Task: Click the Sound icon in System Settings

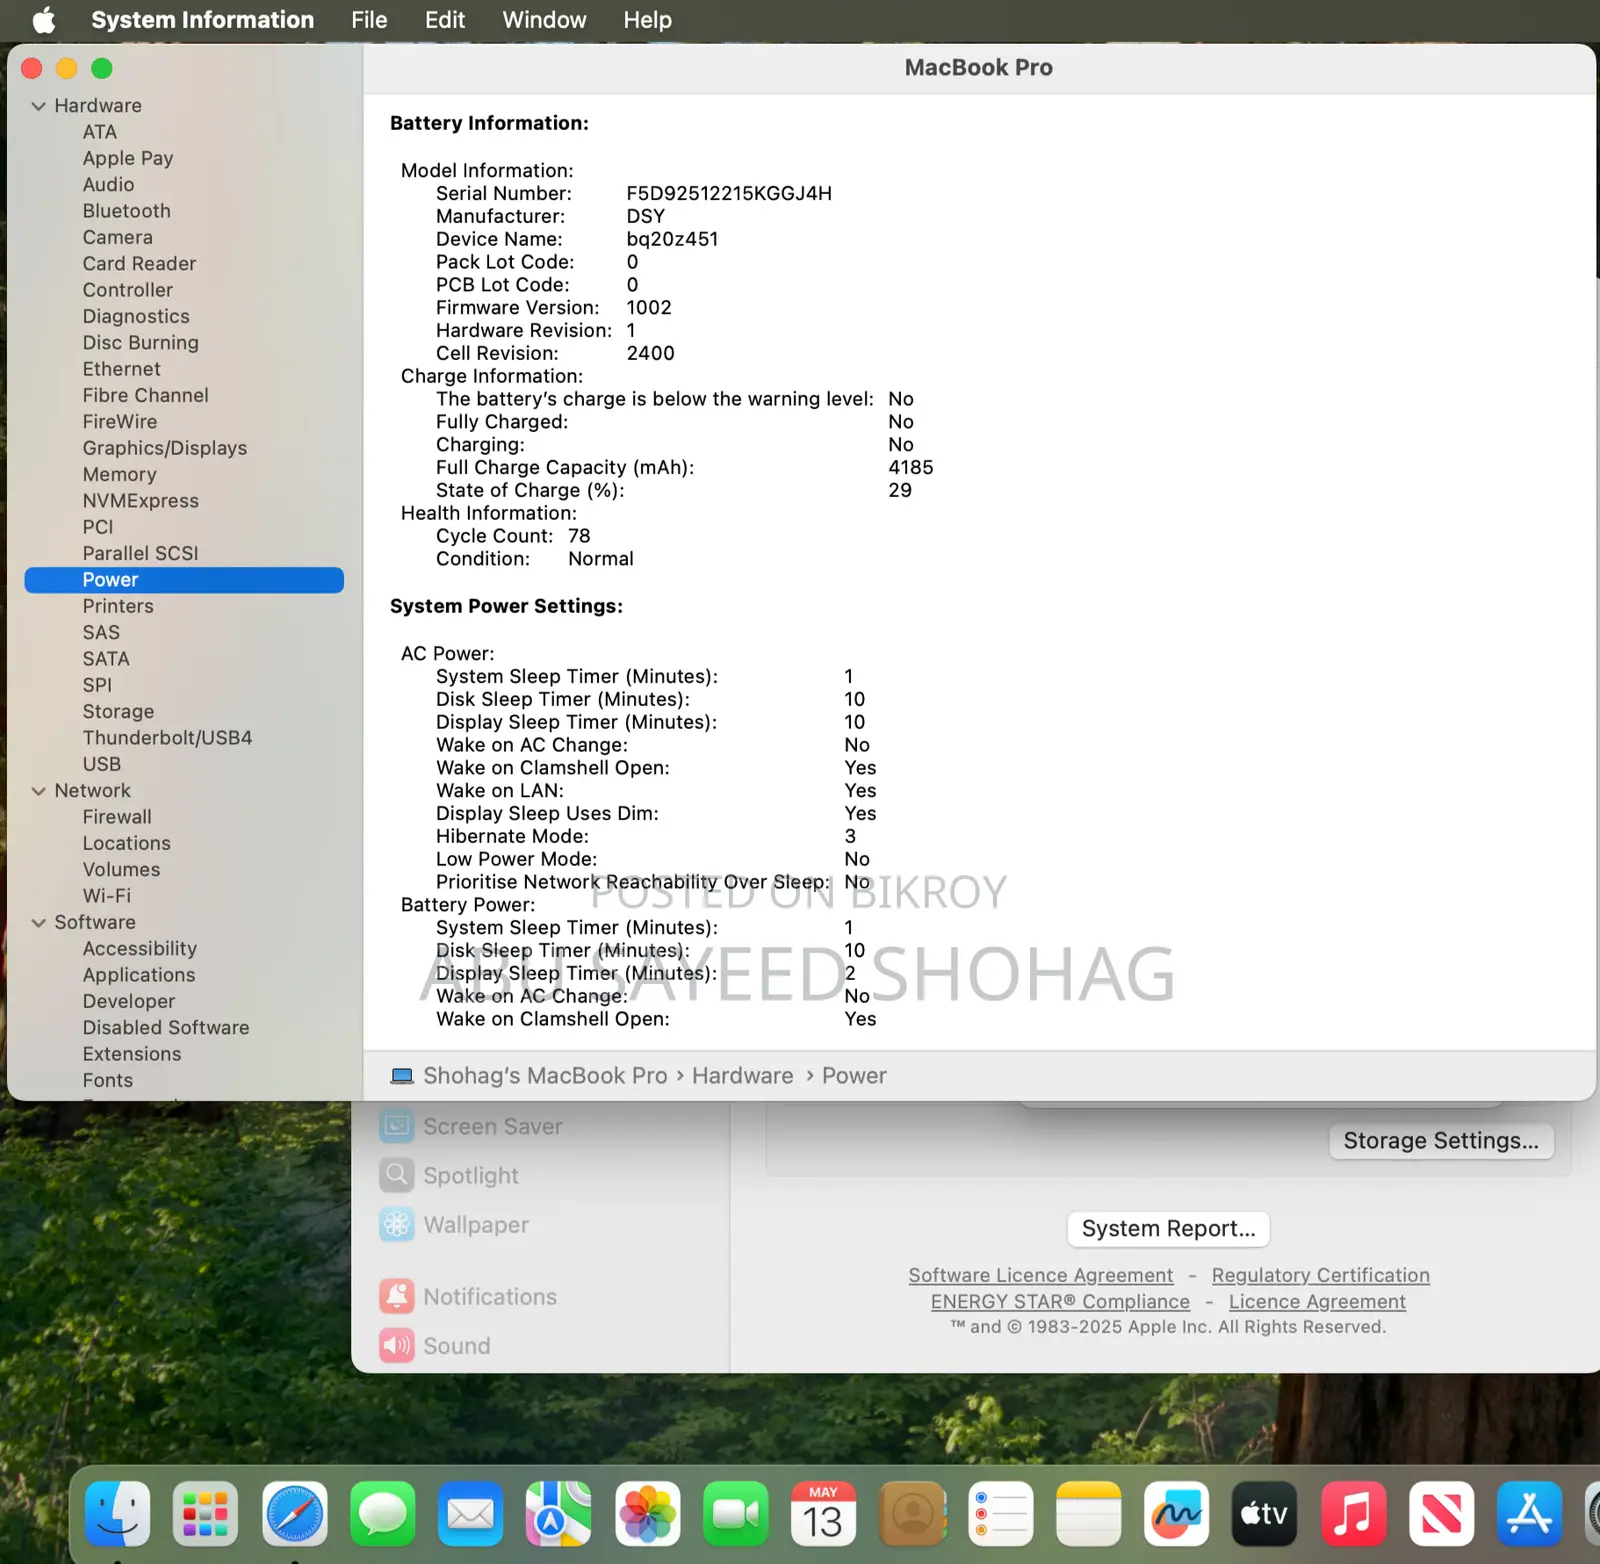Action: point(397,1345)
